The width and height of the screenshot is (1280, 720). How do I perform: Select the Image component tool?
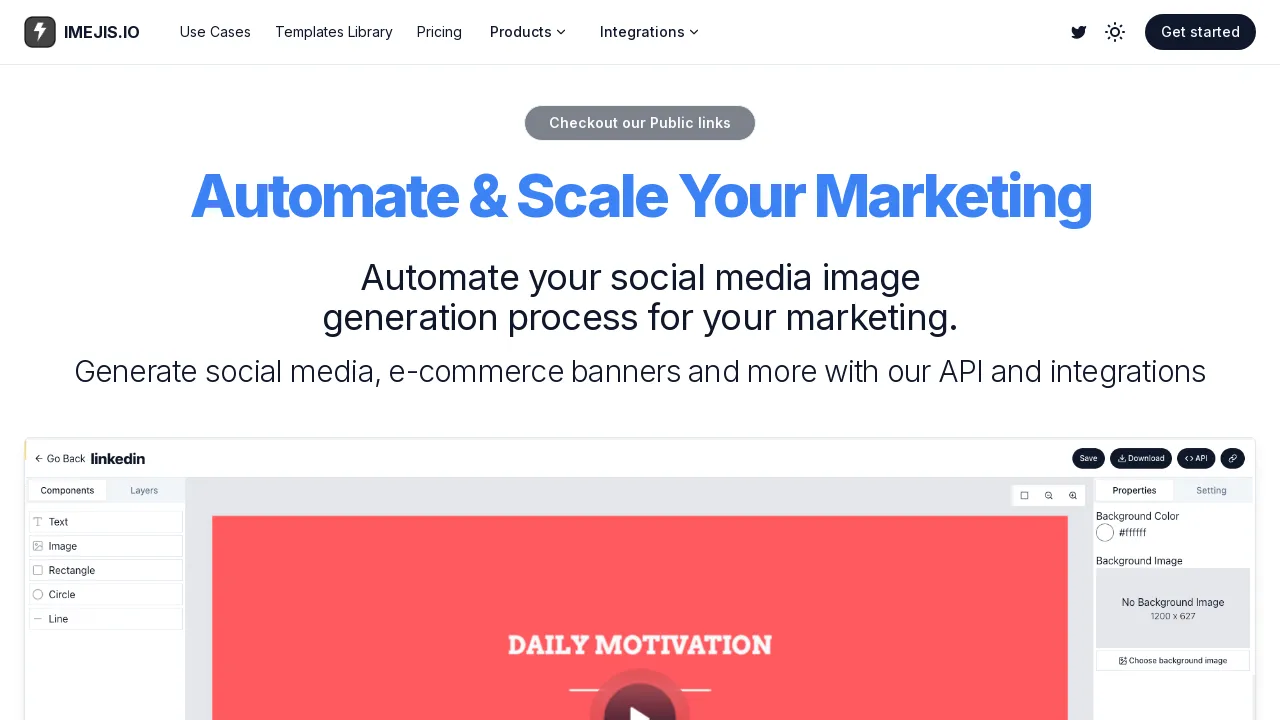coord(105,545)
